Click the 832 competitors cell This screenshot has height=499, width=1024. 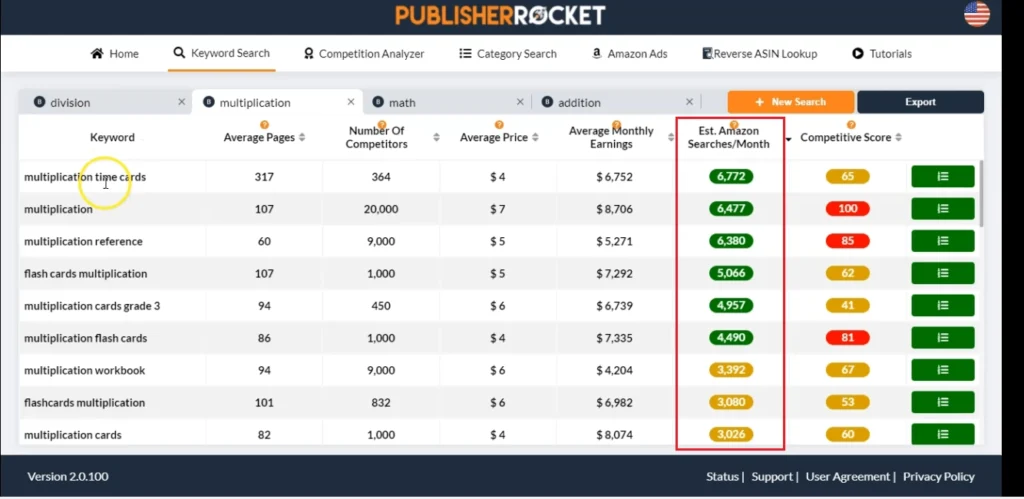click(381, 402)
